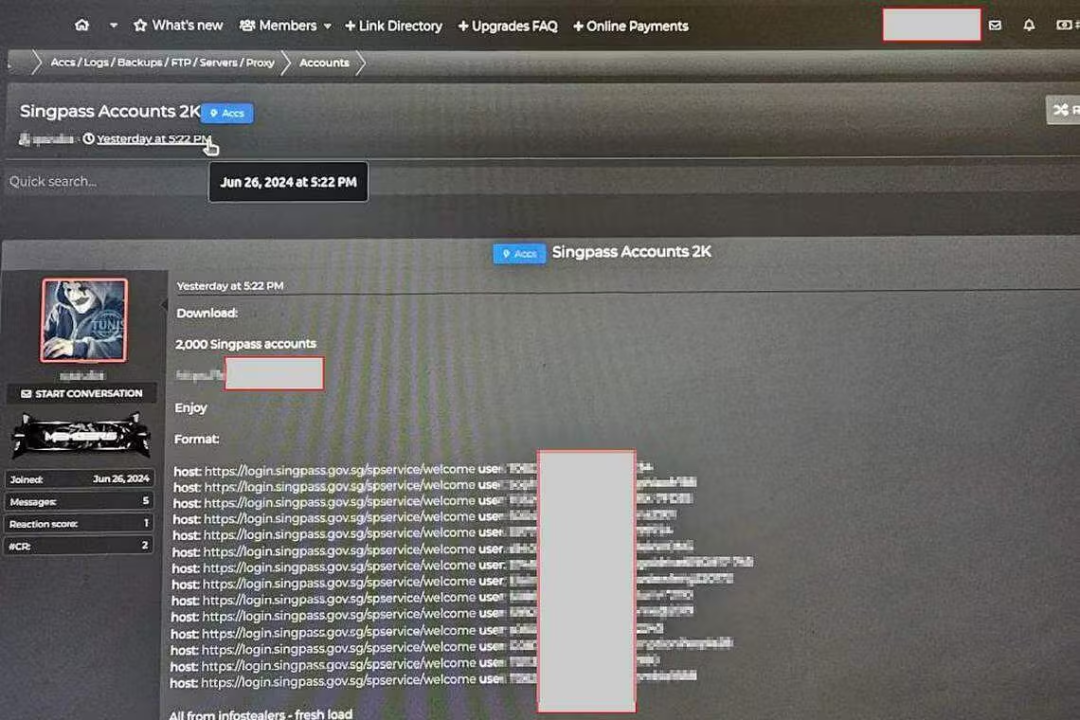The image size is (1080, 720).
Task: Click the 'Download:' label in post
Action: 207,313
